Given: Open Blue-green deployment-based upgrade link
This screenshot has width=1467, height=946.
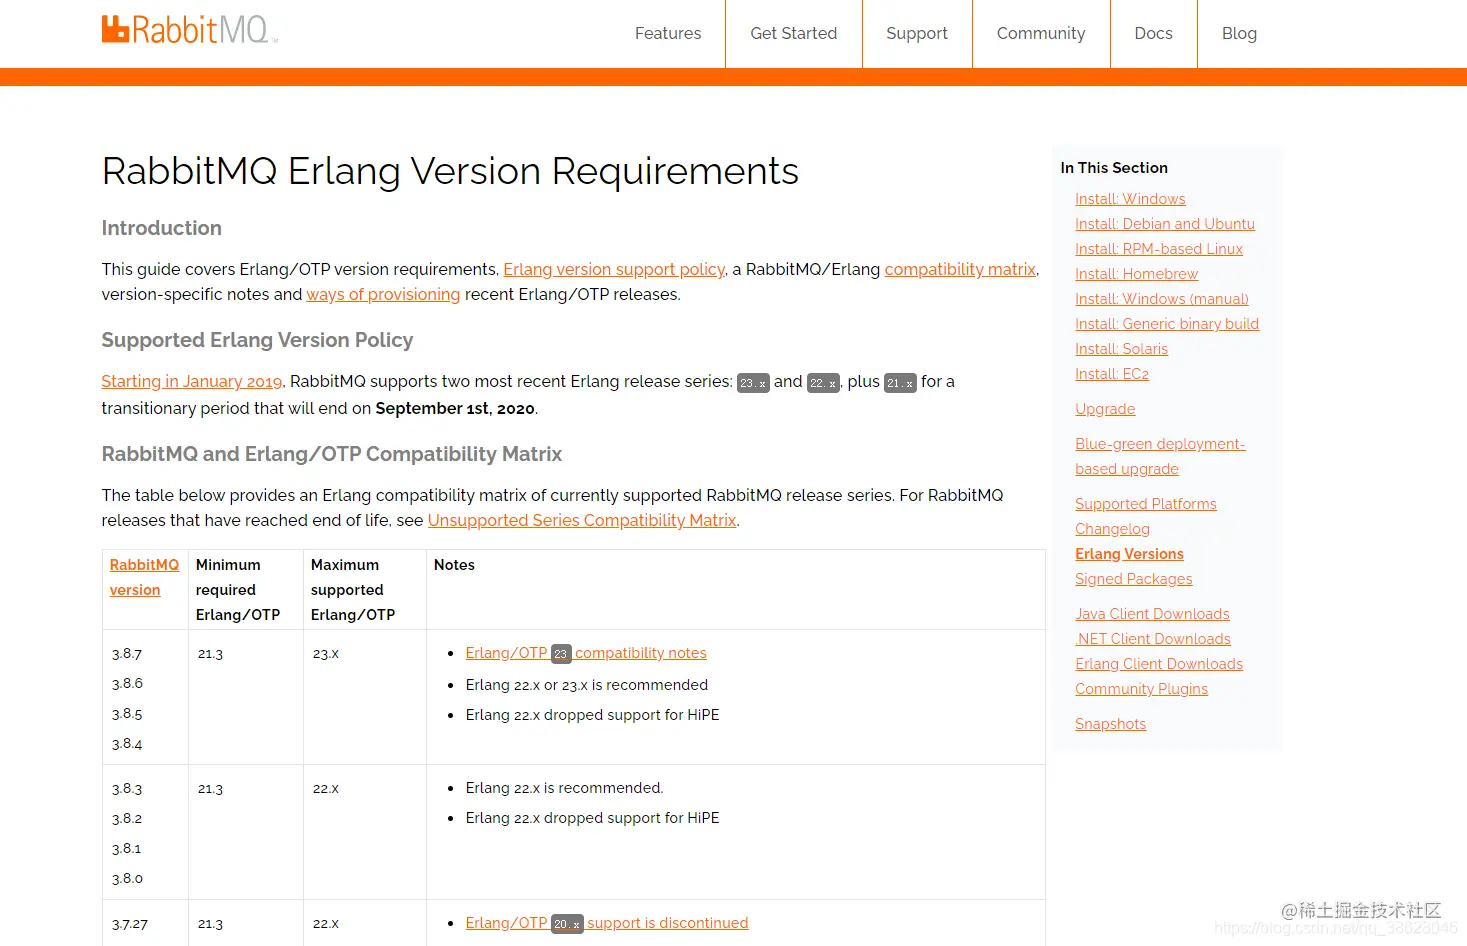Looking at the screenshot, I should tap(1160, 456).
